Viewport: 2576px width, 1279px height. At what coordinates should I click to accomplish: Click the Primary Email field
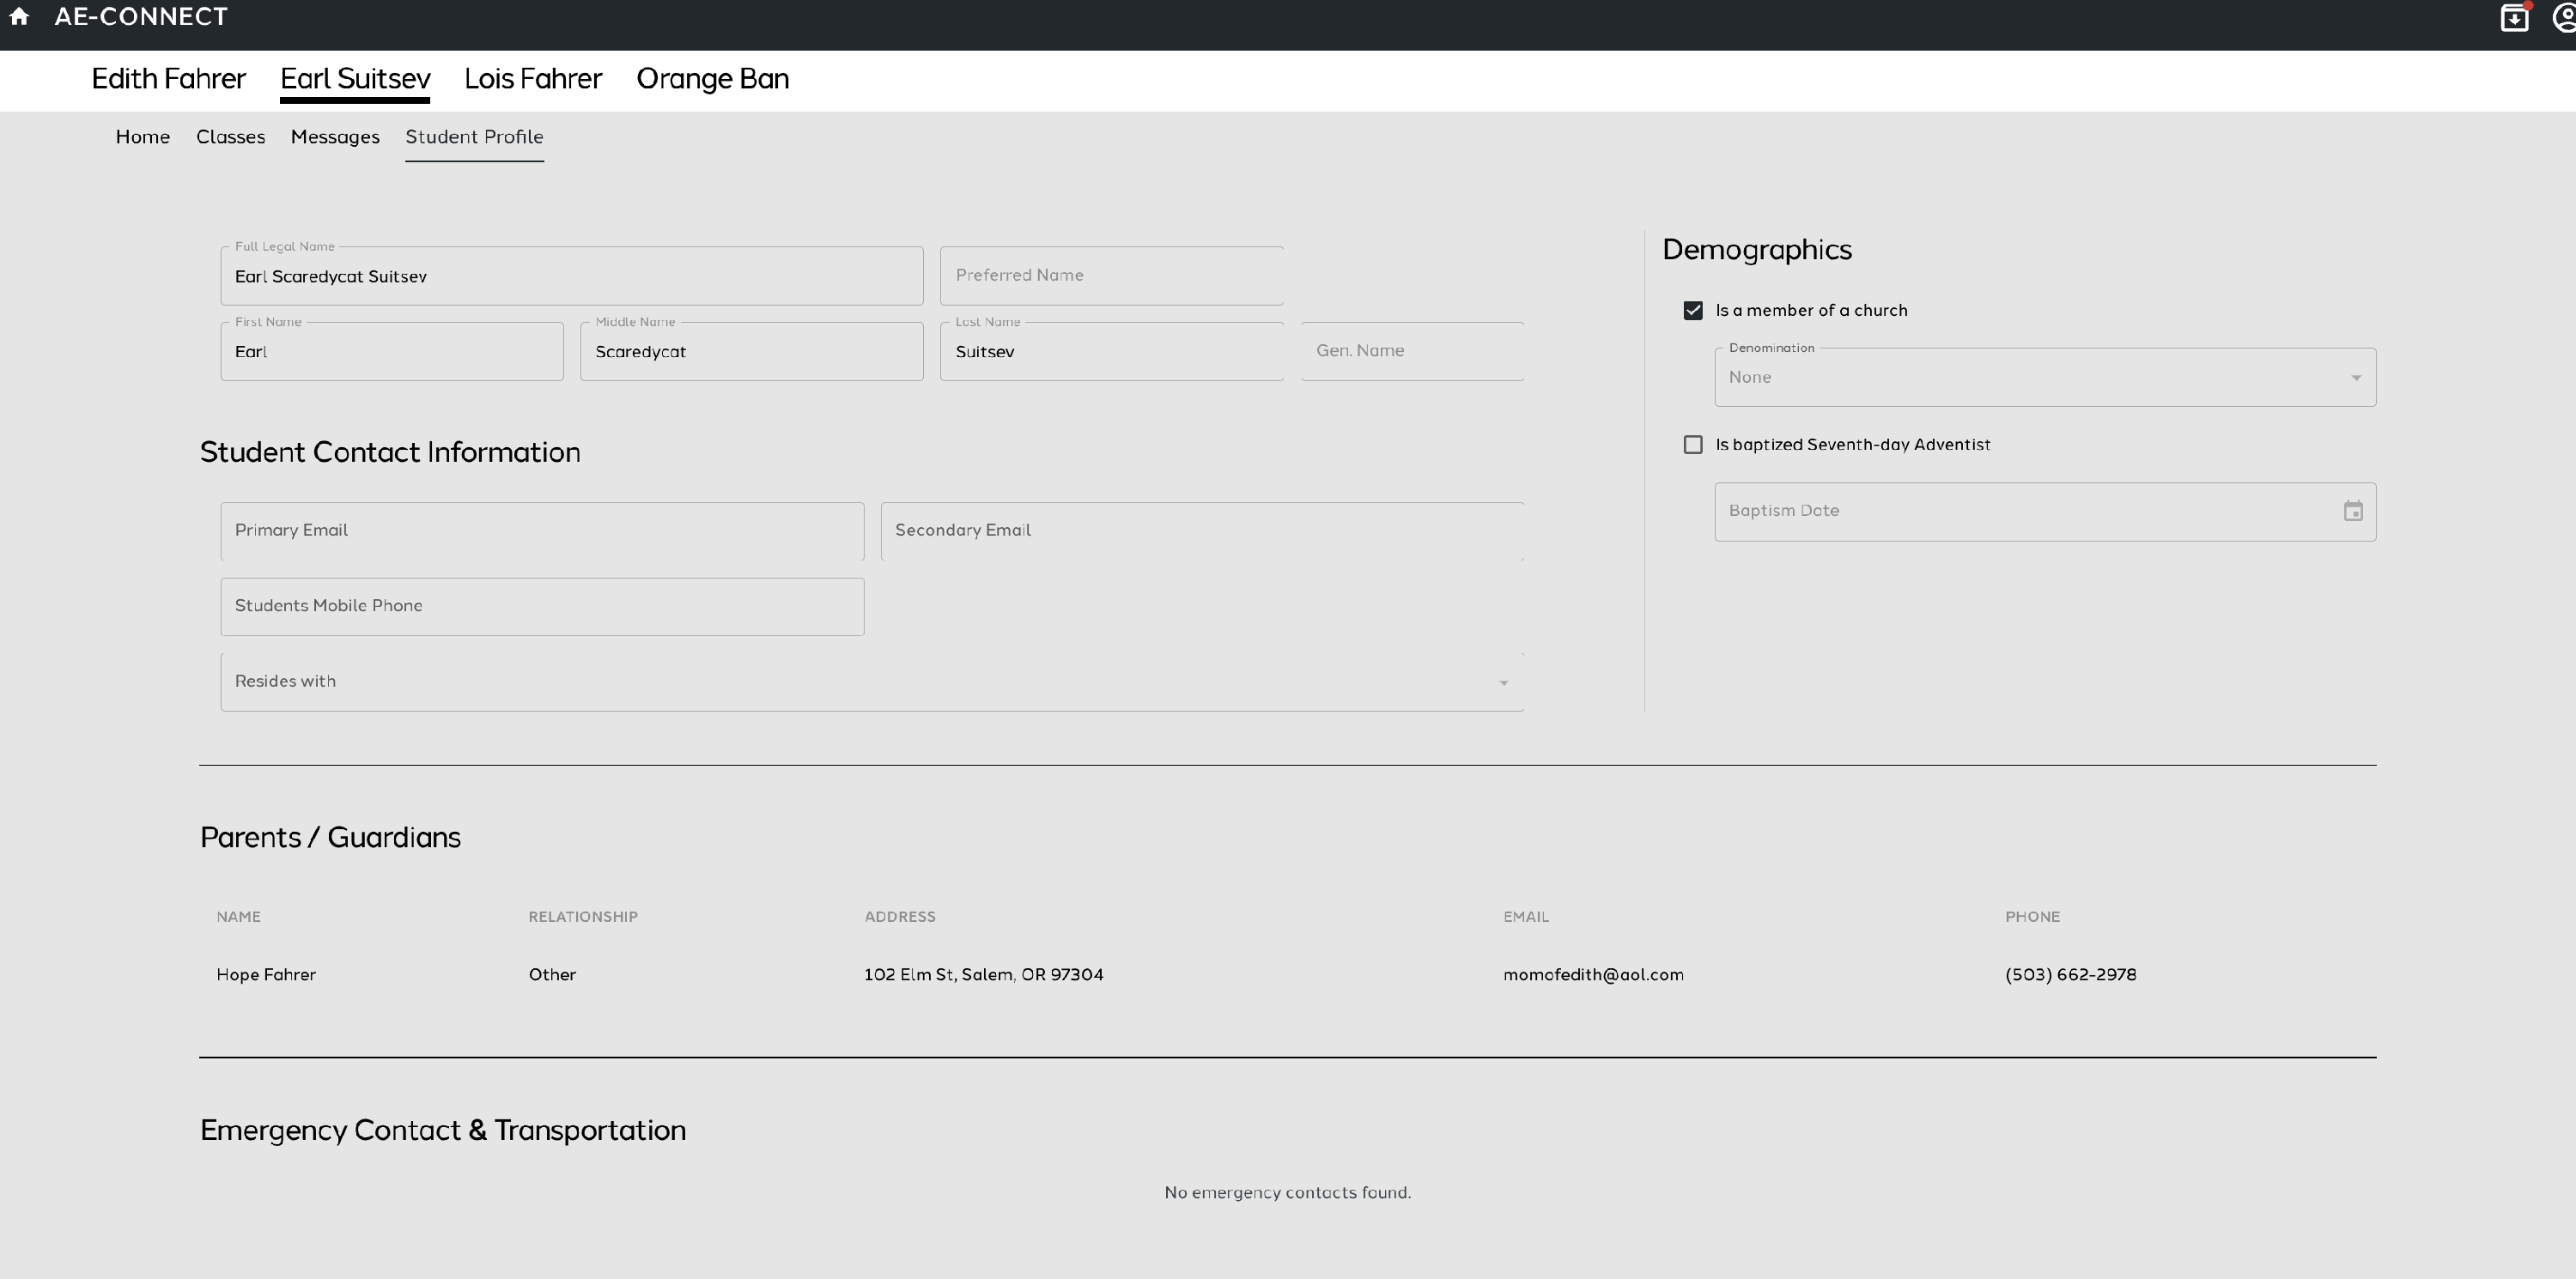pos(541,531)
